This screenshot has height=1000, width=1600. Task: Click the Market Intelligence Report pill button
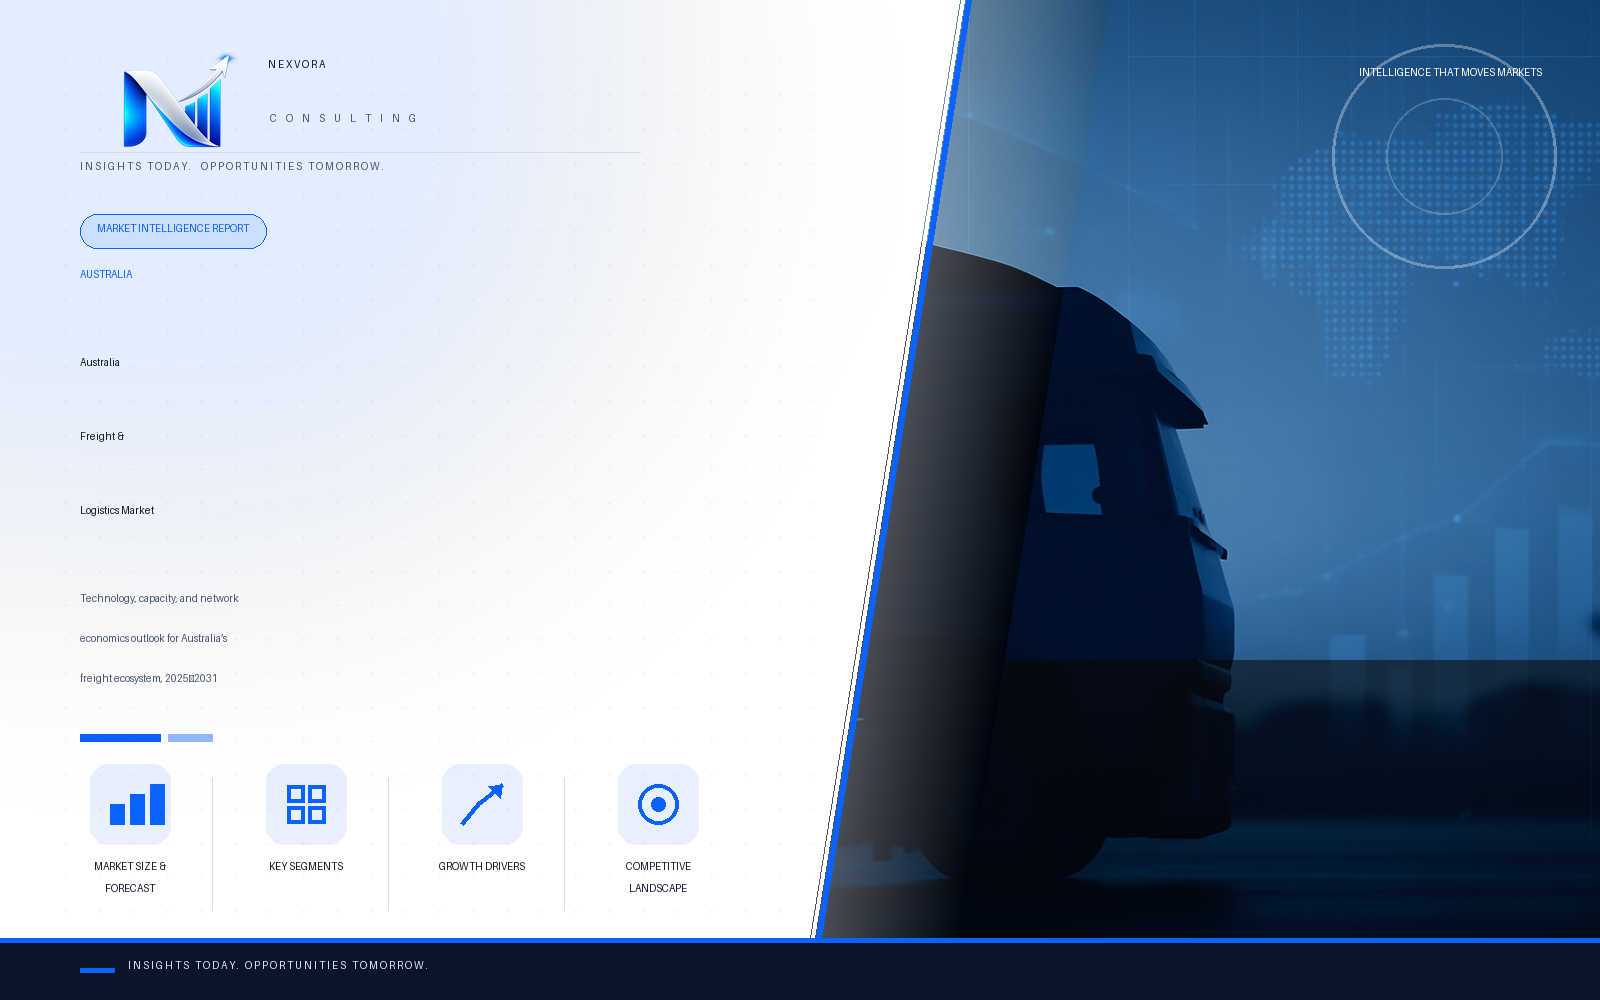tap(173, 231)
